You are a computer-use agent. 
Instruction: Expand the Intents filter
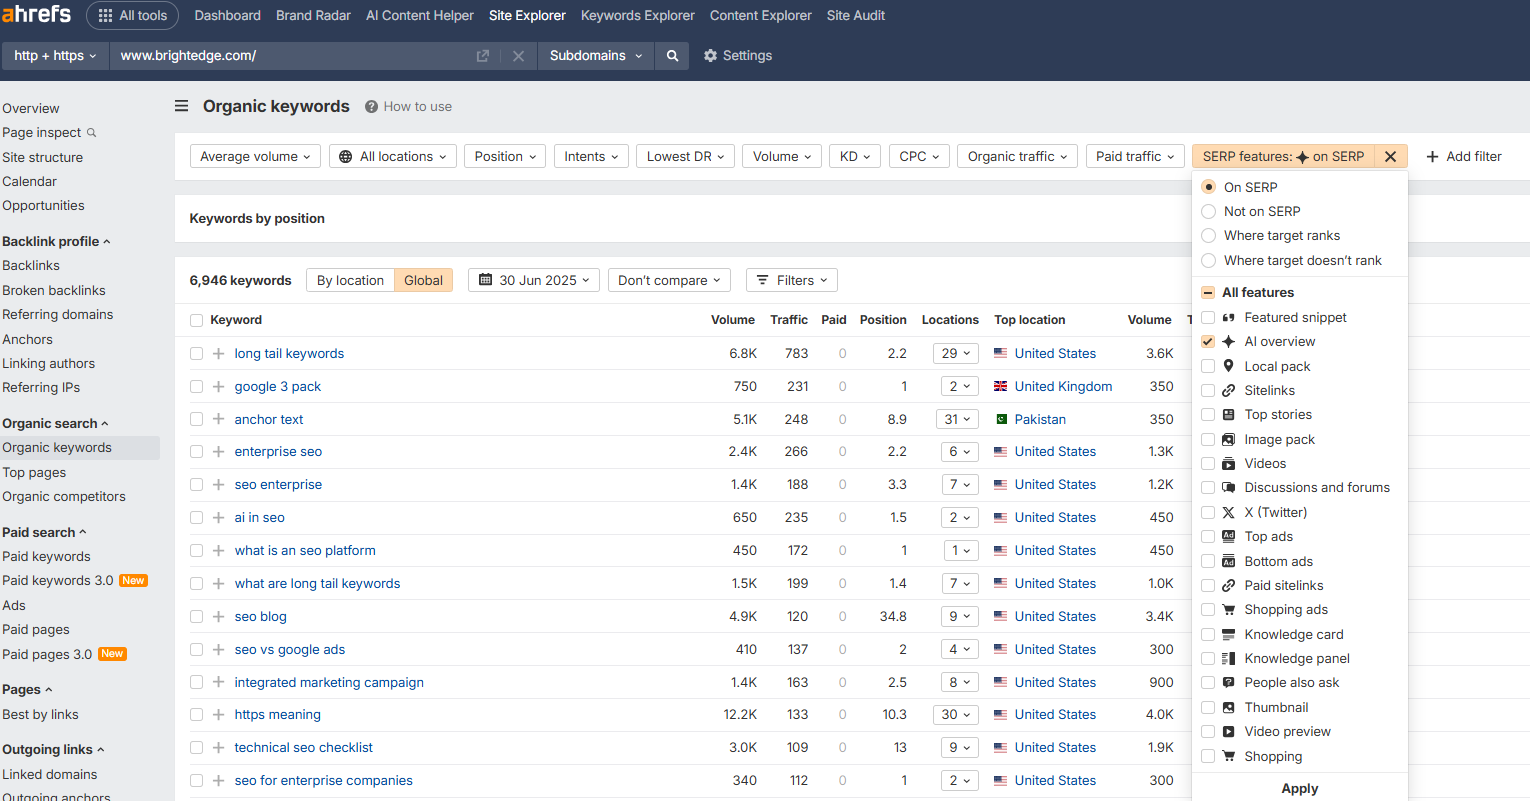(591, 156)
